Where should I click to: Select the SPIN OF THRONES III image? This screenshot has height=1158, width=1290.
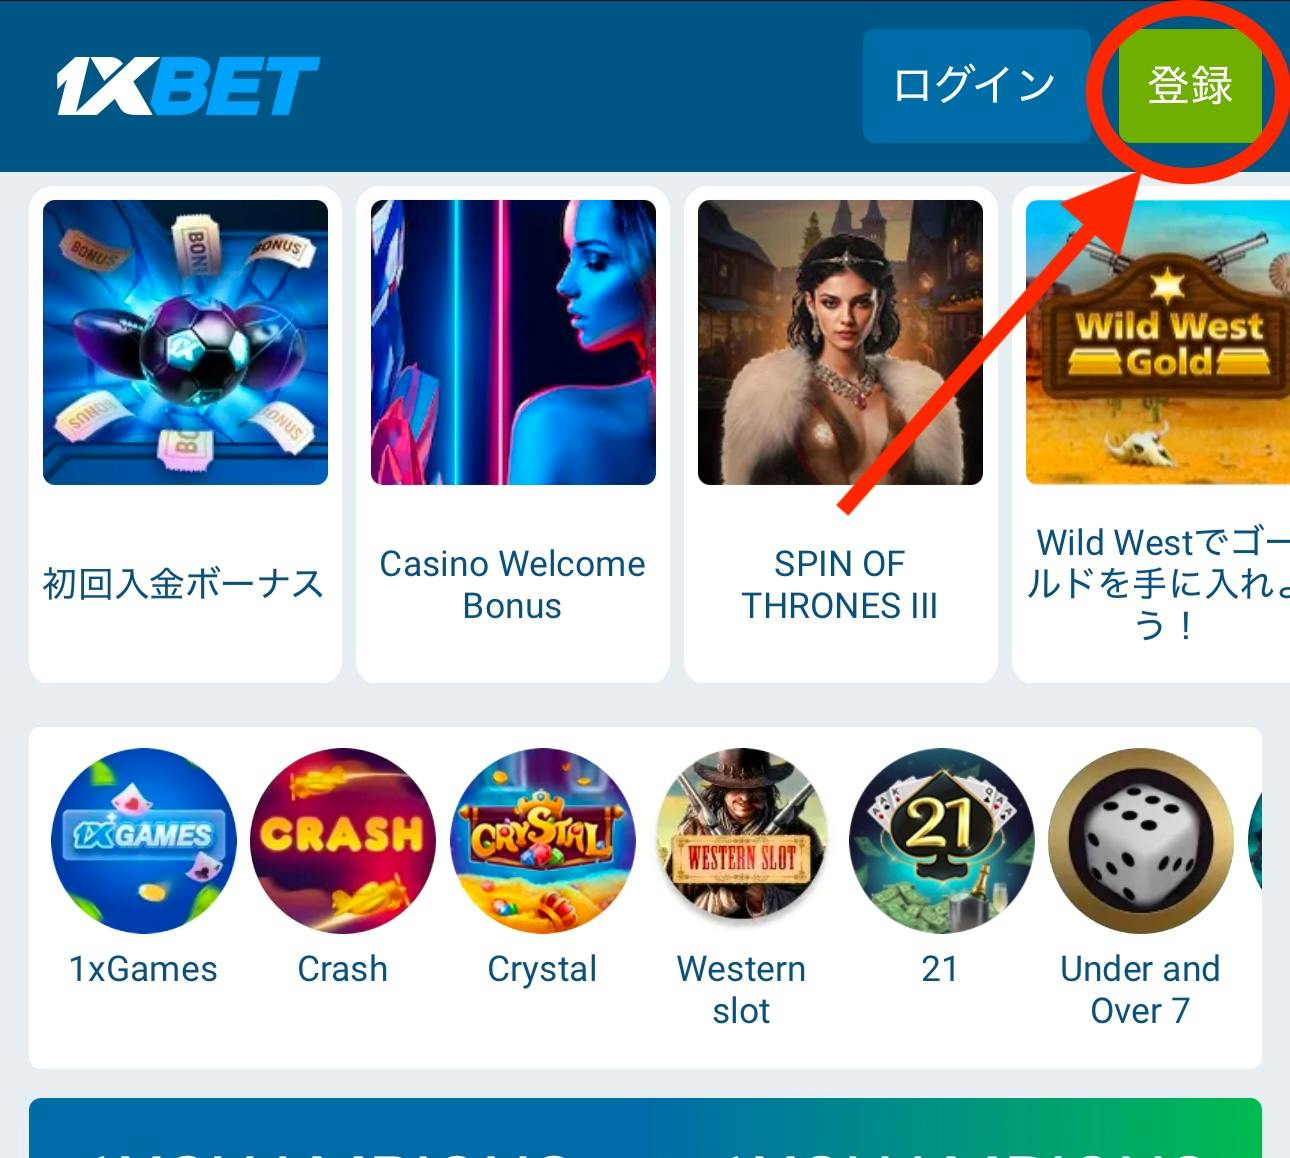click(840, 342)
